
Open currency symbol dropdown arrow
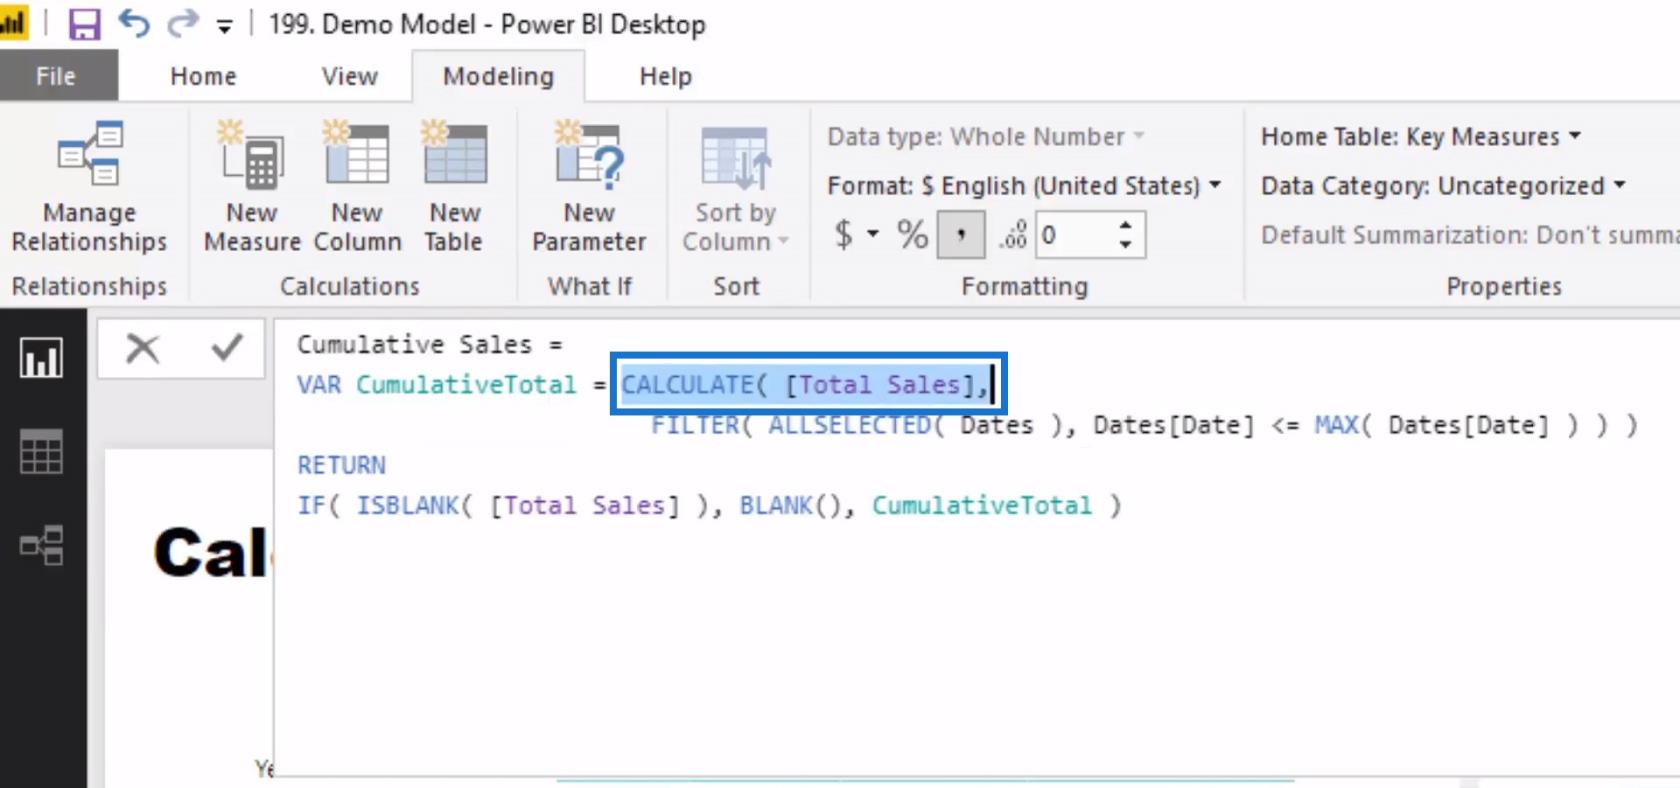[873, 235]
